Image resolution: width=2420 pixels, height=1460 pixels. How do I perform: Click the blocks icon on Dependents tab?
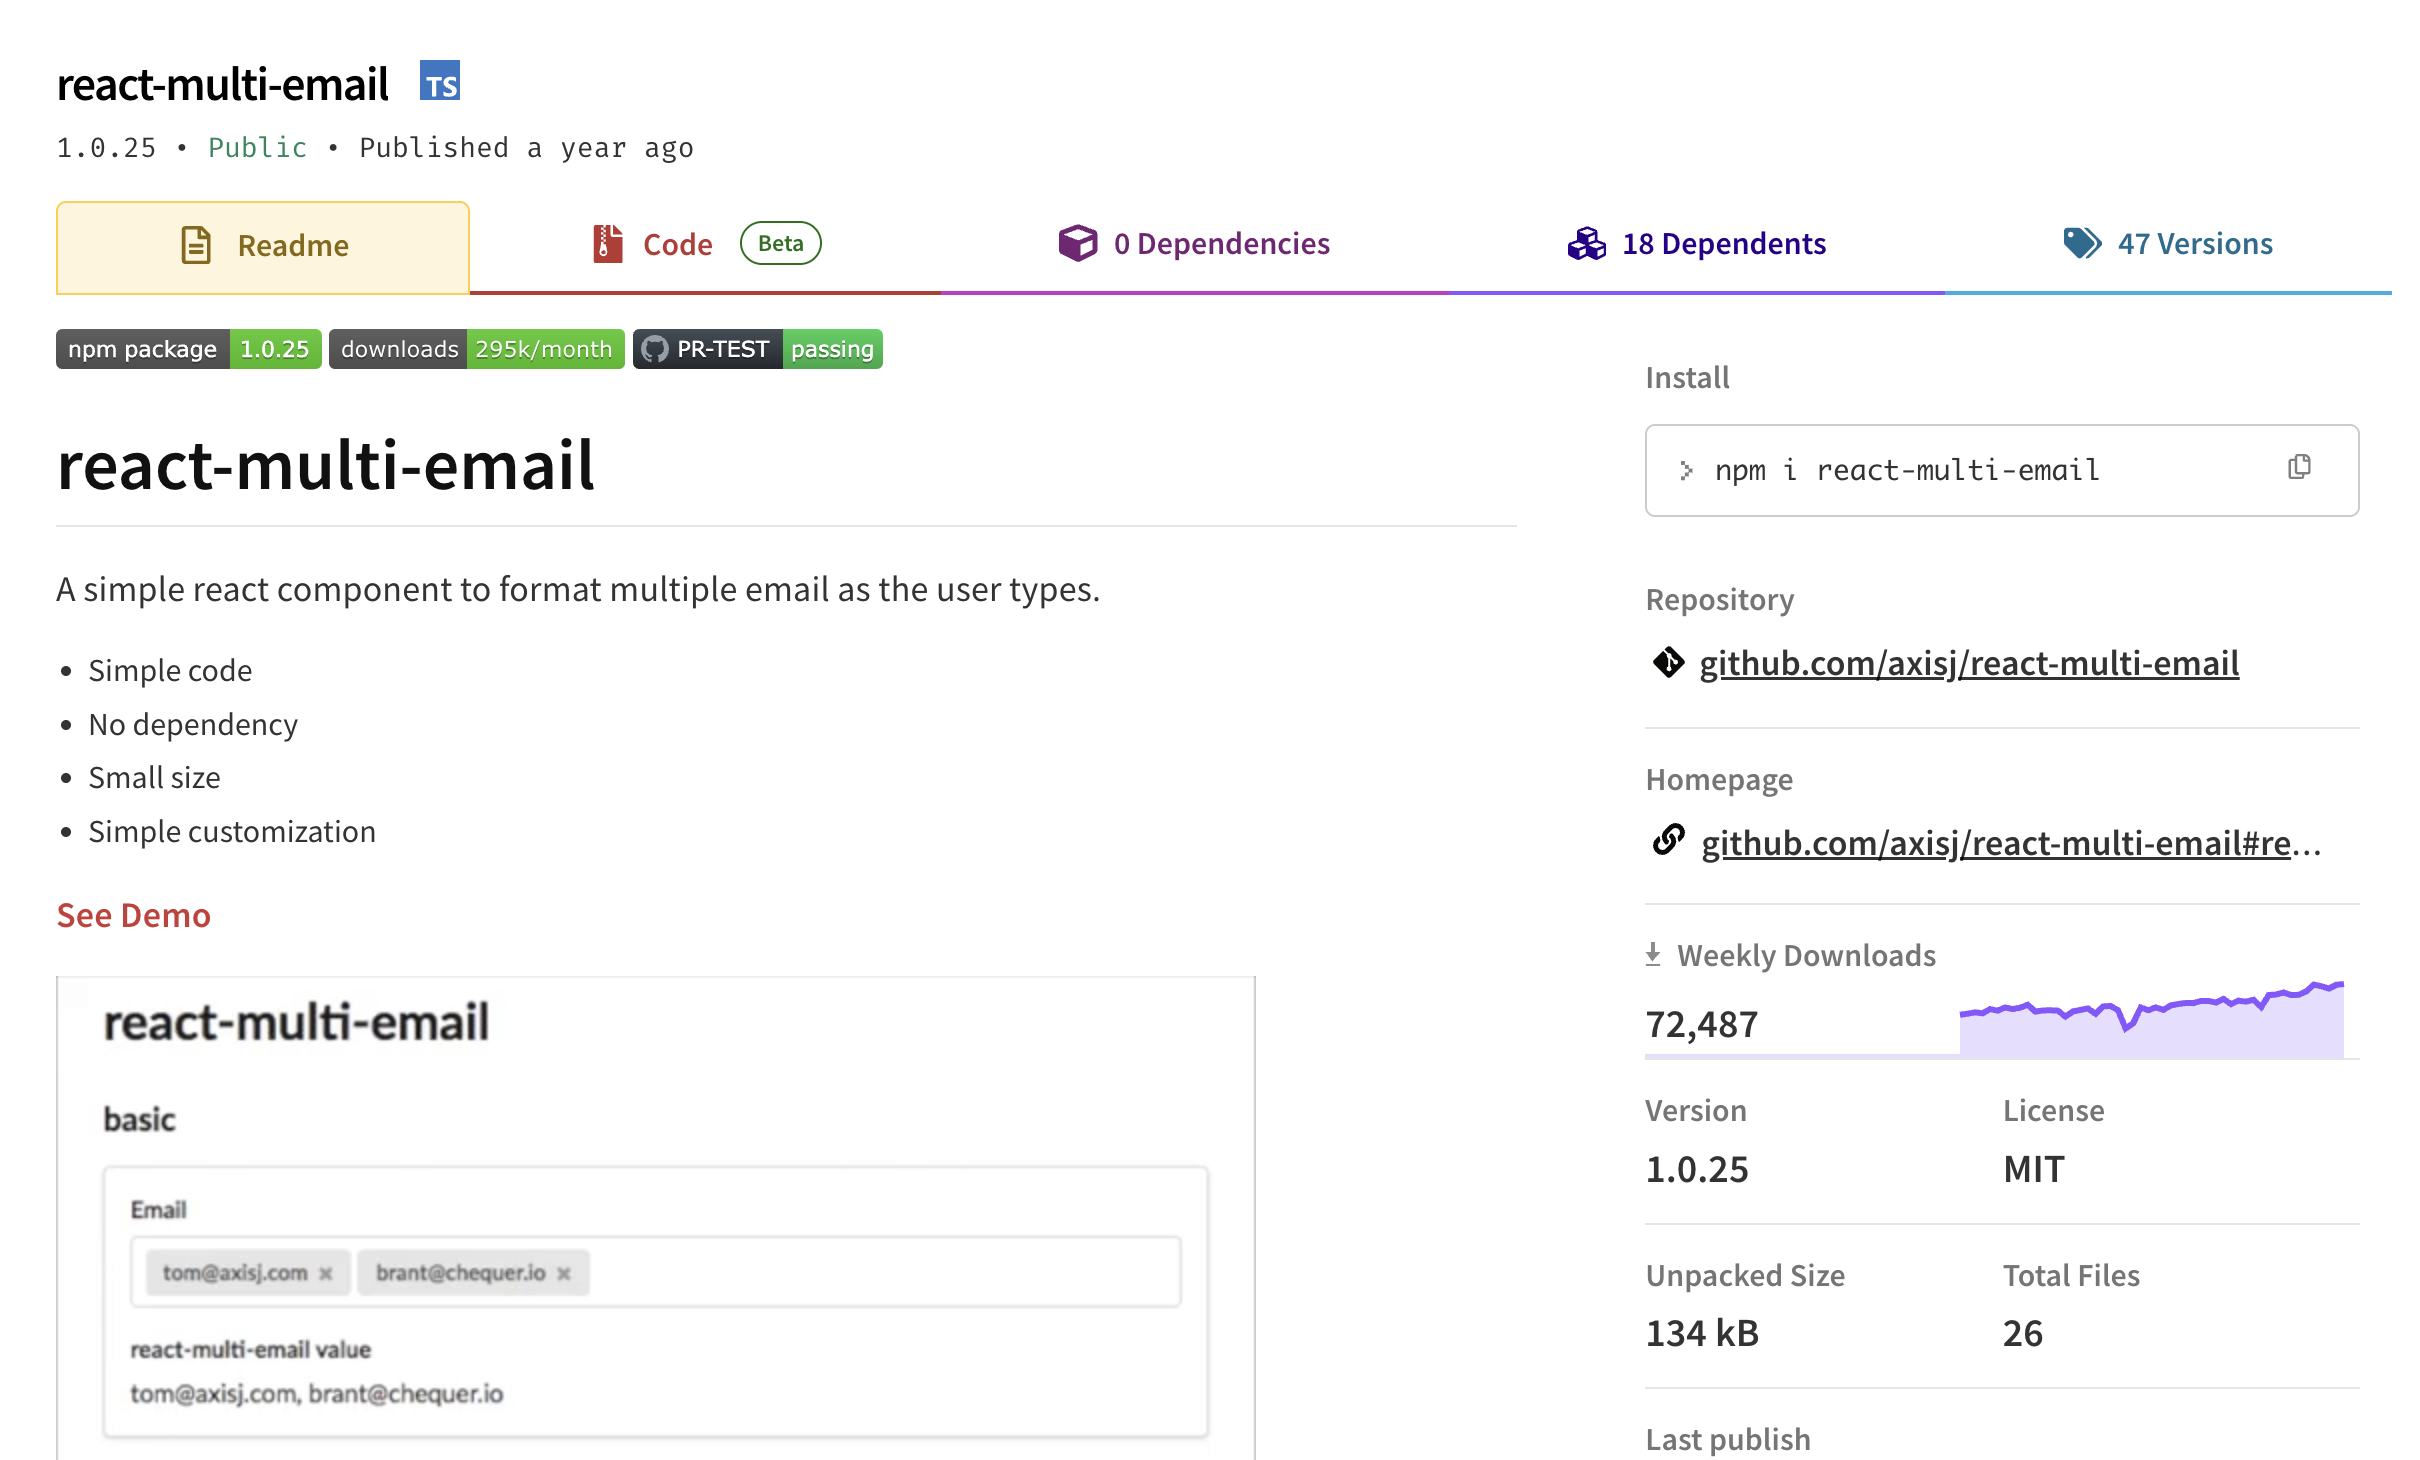[x=1586, y=243]
